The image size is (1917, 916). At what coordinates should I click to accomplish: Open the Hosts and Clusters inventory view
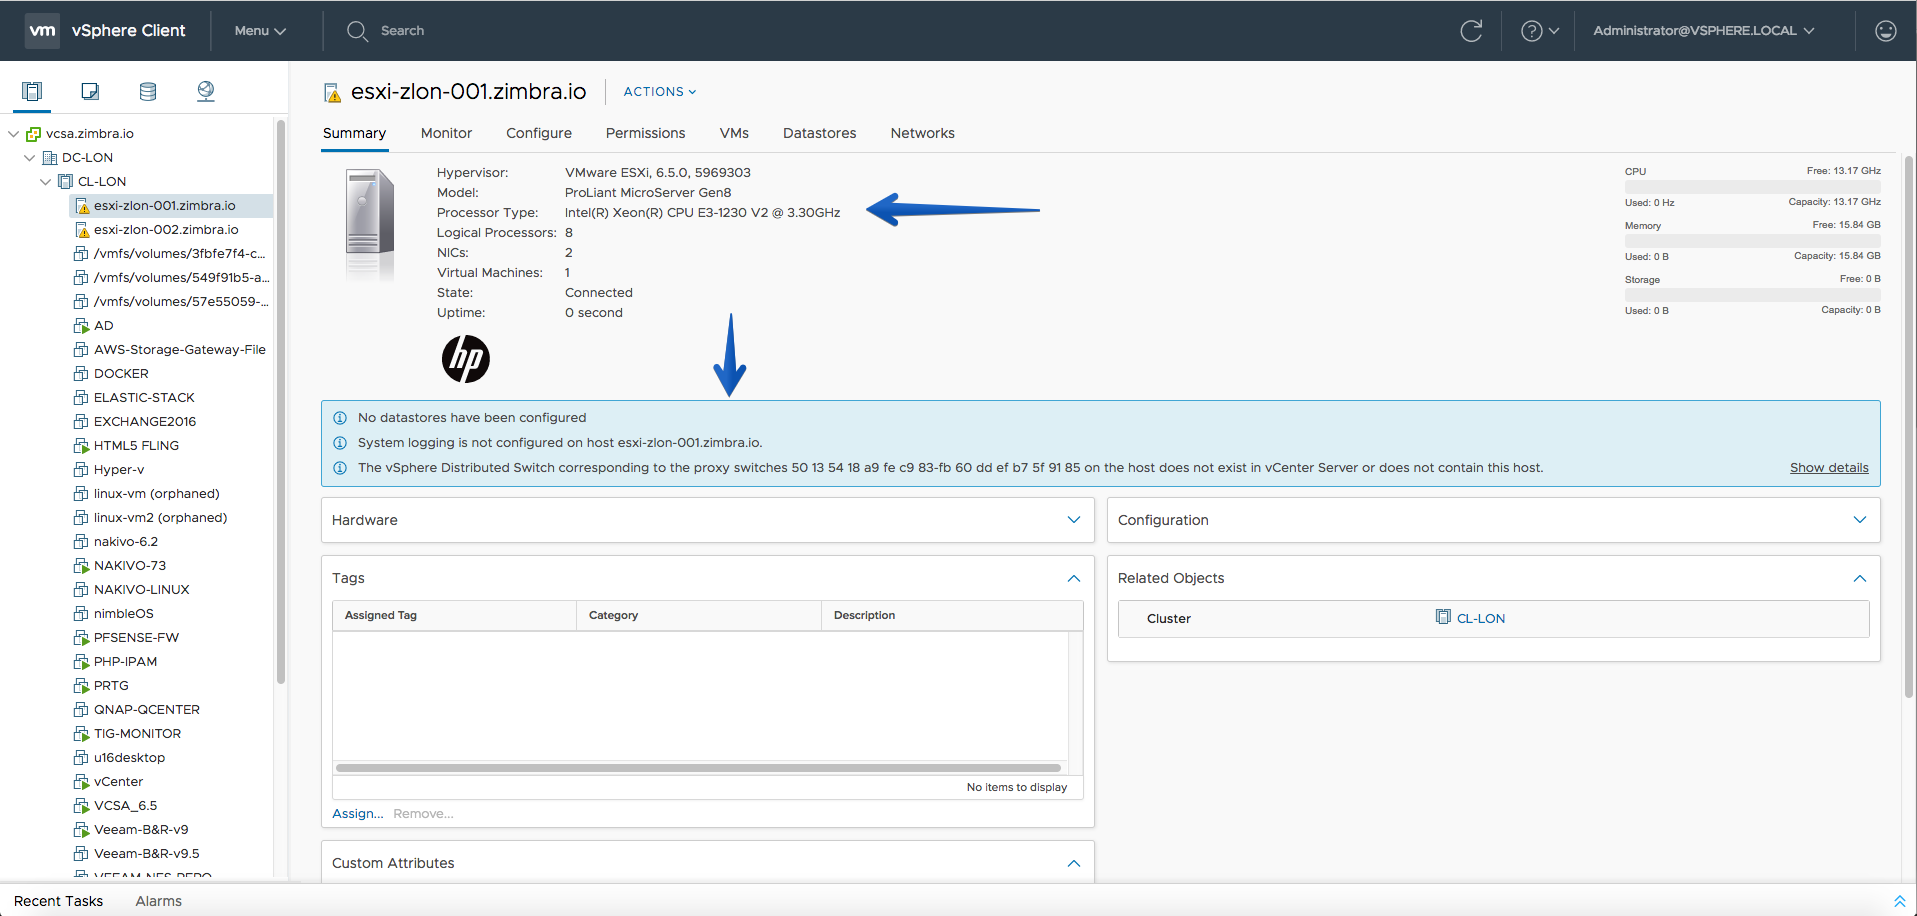point(32,92)
